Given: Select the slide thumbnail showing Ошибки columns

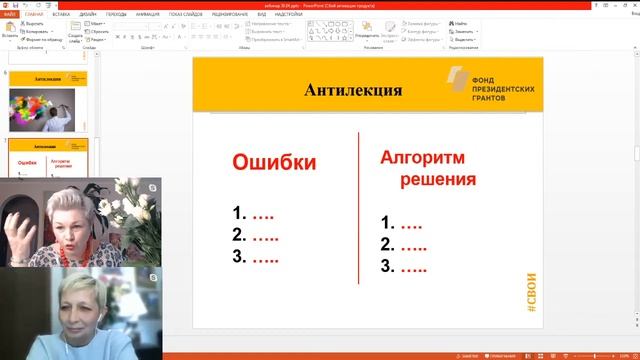Looking at the screenshot, I should pos(48,158).
